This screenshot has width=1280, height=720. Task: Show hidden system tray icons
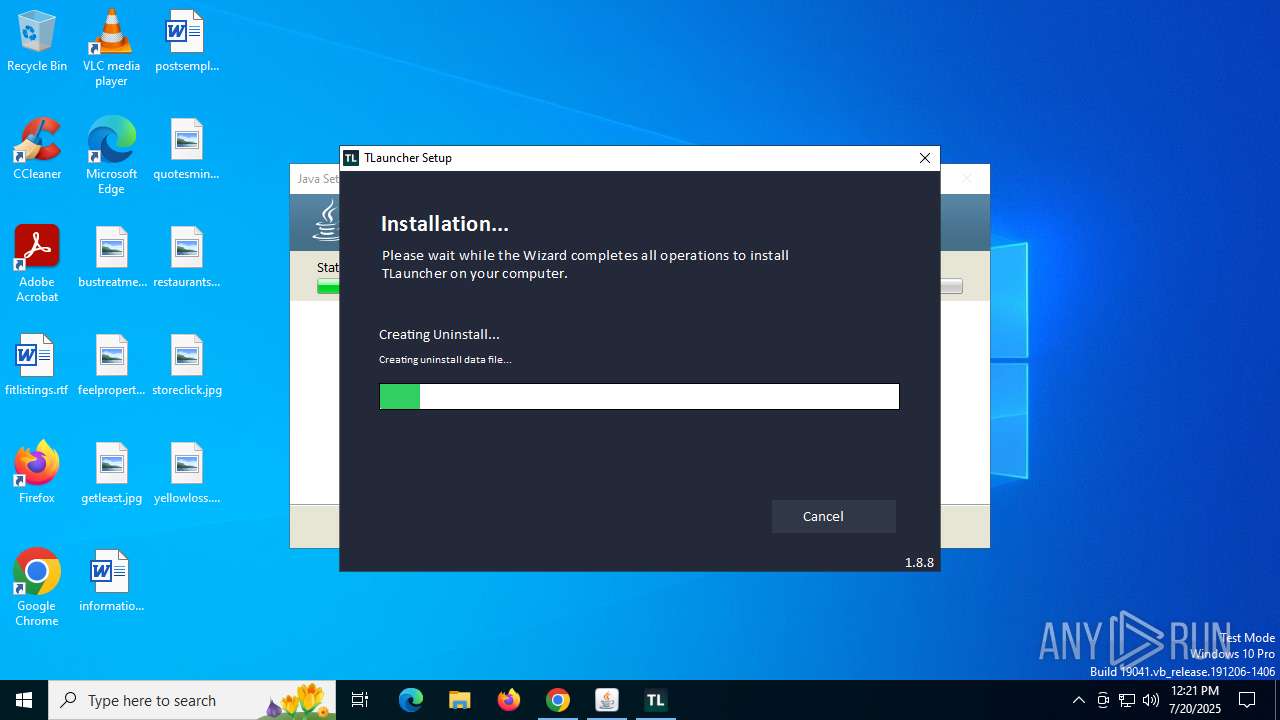[x=1078, y=700]
